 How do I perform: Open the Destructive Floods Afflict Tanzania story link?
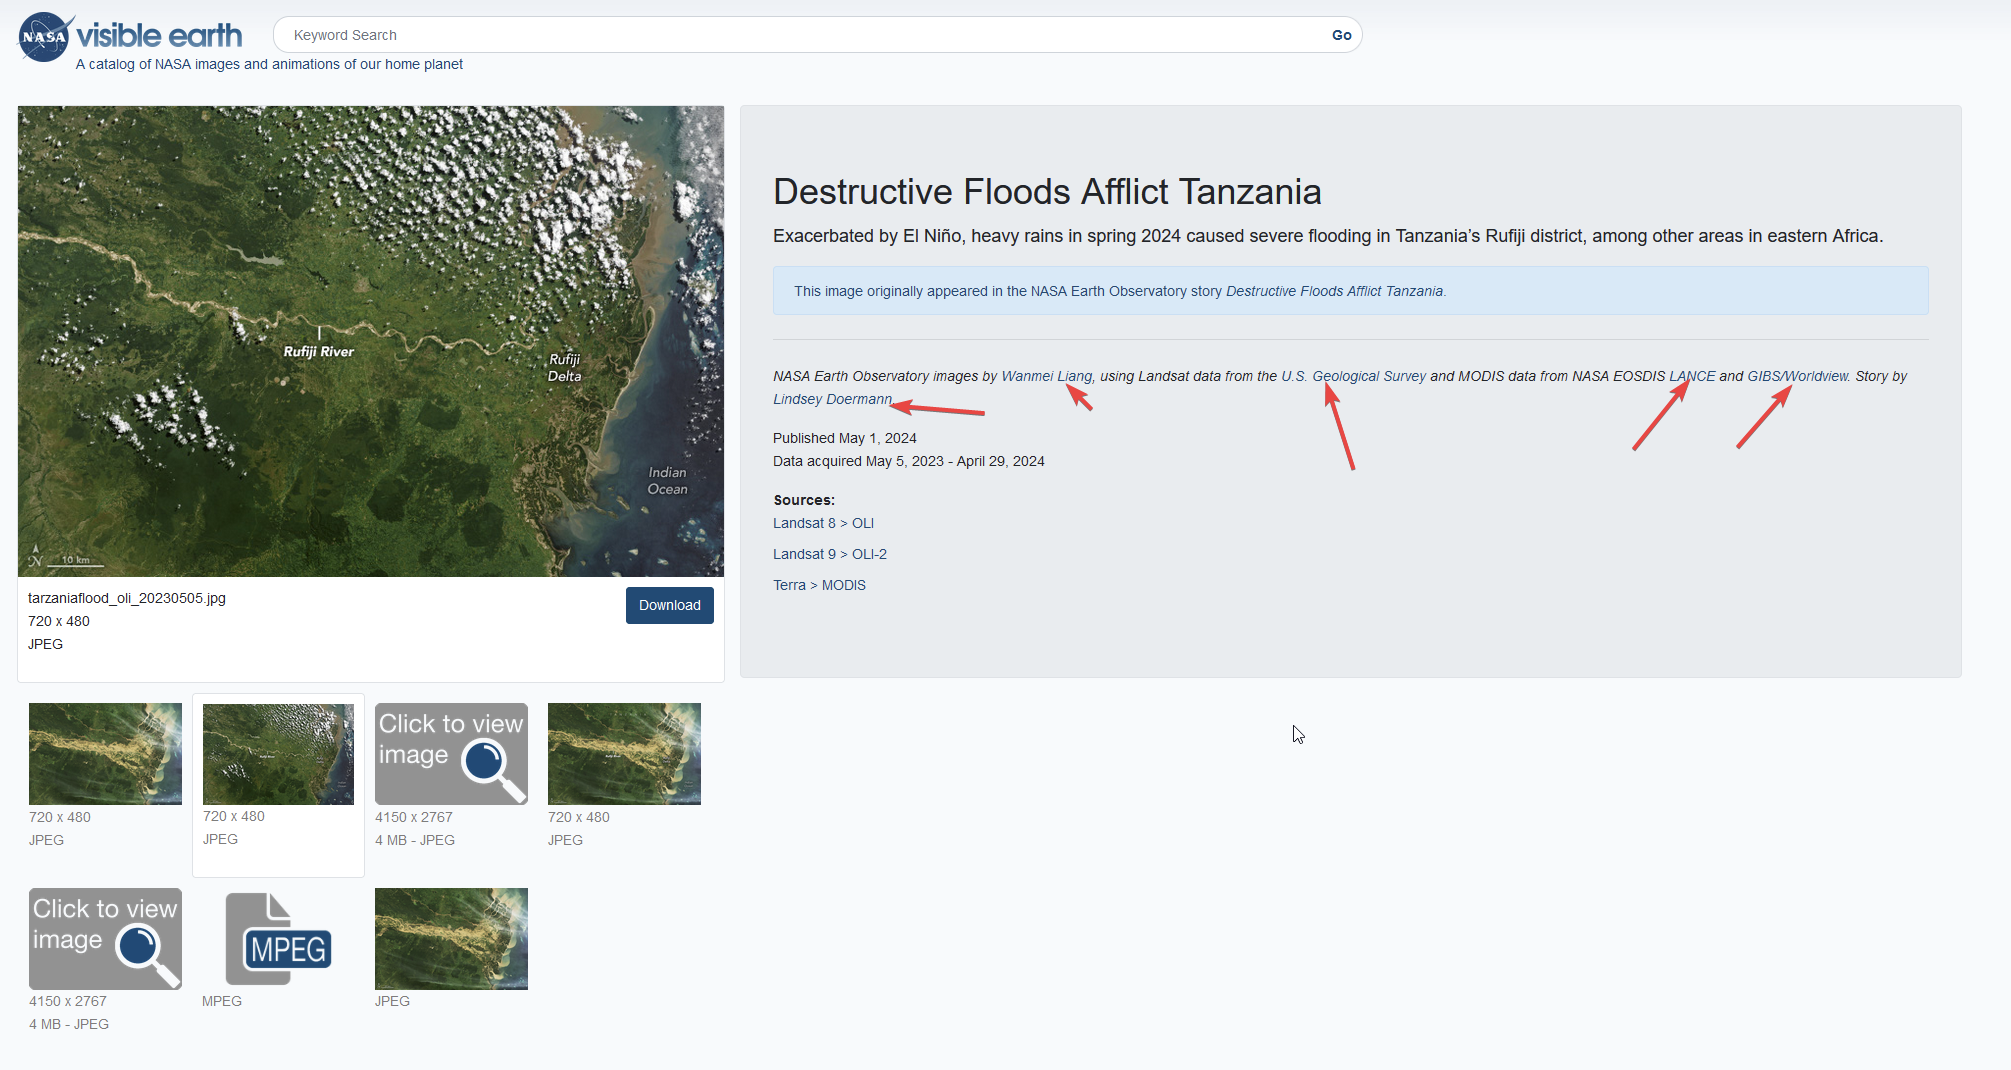pos(1335,291)
